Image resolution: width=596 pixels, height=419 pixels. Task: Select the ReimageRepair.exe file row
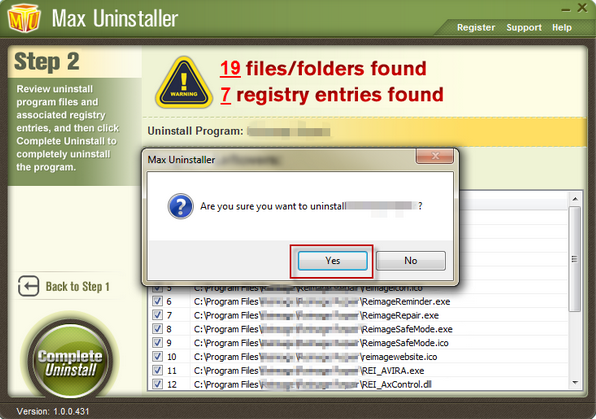[359, 315]
